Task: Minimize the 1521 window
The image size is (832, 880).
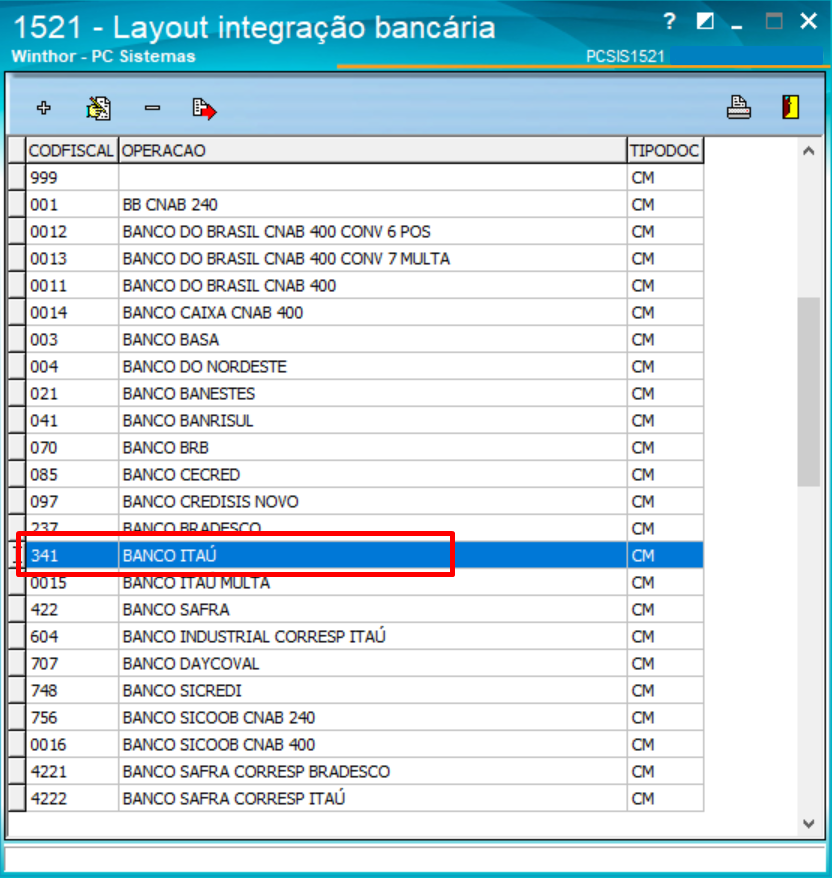Action: click(x=737, y=27)
